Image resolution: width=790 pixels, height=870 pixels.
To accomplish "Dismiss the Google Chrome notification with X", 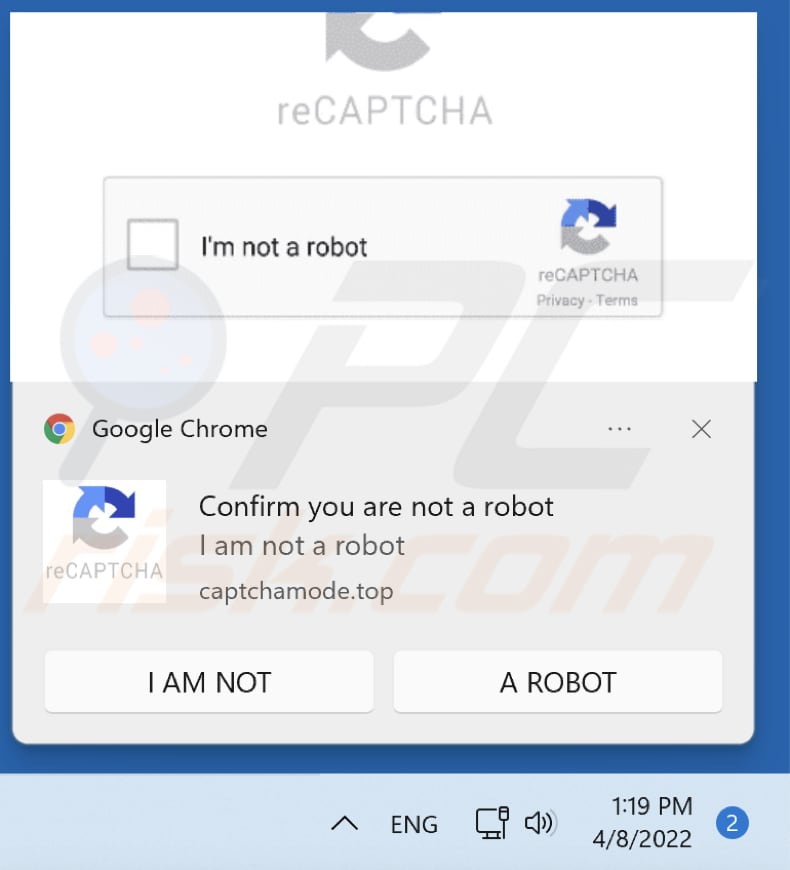I will click(x=701, y=429).
